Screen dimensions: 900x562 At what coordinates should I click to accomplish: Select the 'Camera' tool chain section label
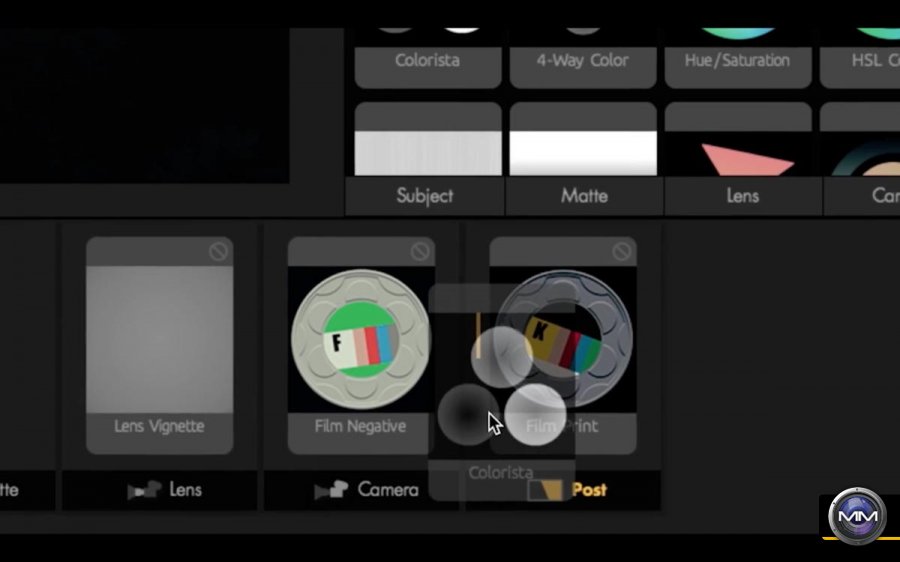click(388, 490)
